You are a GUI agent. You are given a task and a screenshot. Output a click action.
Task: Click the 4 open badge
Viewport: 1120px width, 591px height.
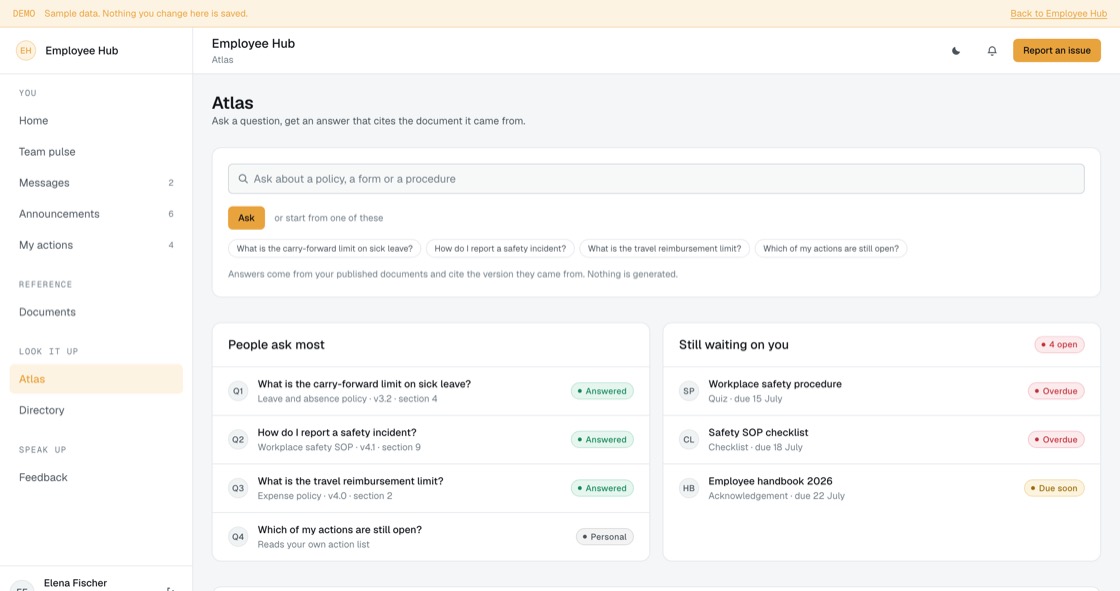pos(1059,344)
